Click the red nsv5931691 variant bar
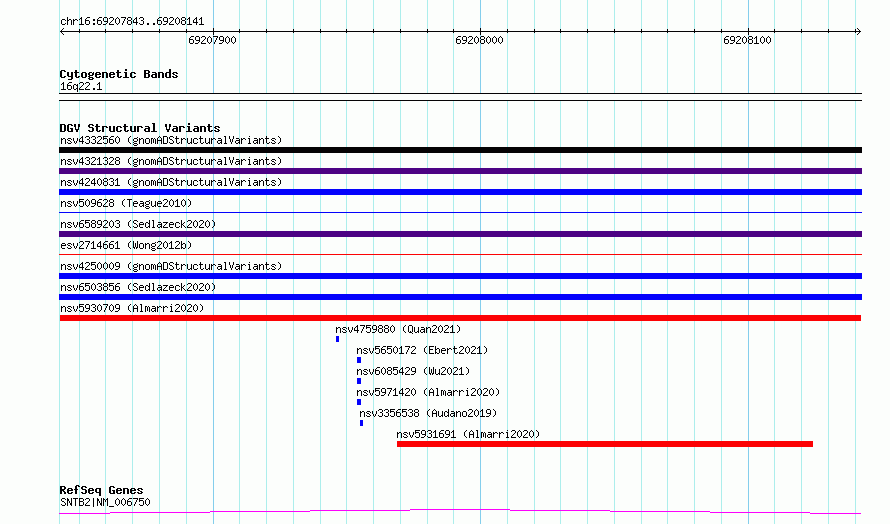This screenshot has height=524, width=890. (x=605, y=444)
